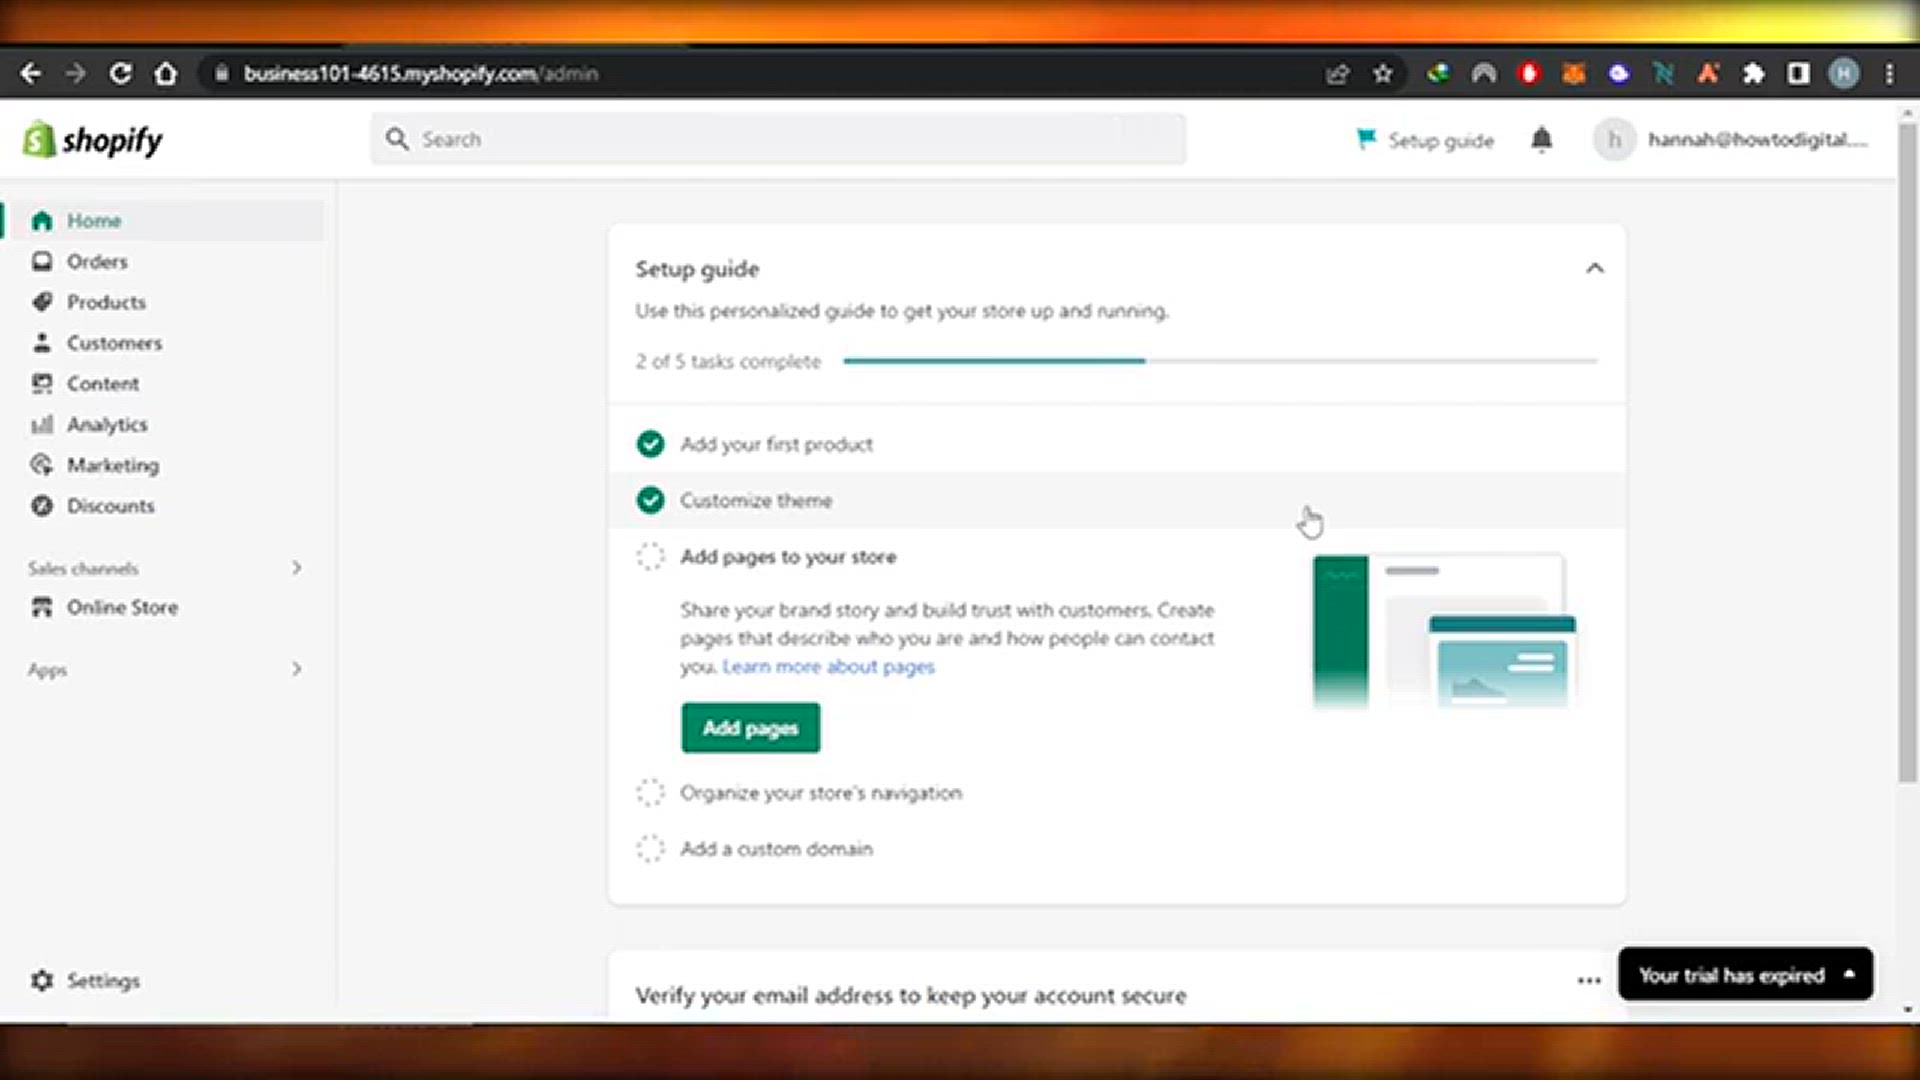Toggle the browser side panel icon
Viewport: 1920px width, 1080px height.
coord(1798,73)
